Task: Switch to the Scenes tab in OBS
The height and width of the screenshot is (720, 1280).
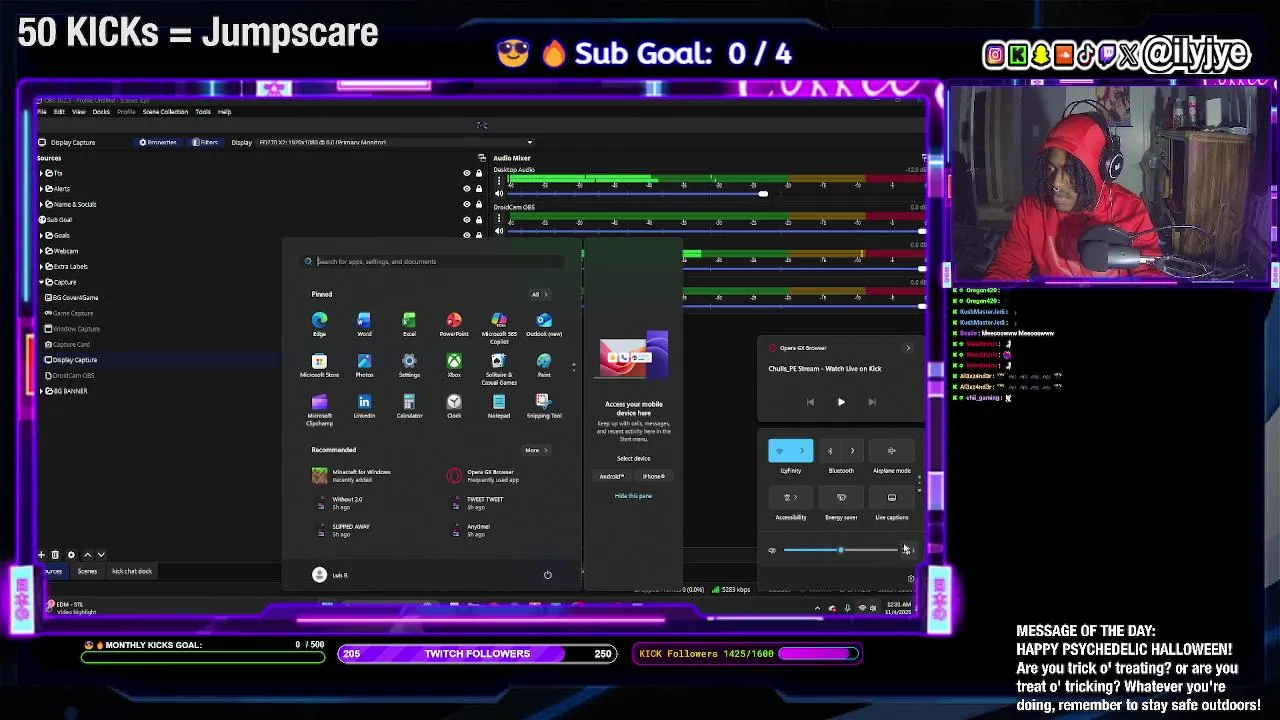Action: (x=87, y=572)
